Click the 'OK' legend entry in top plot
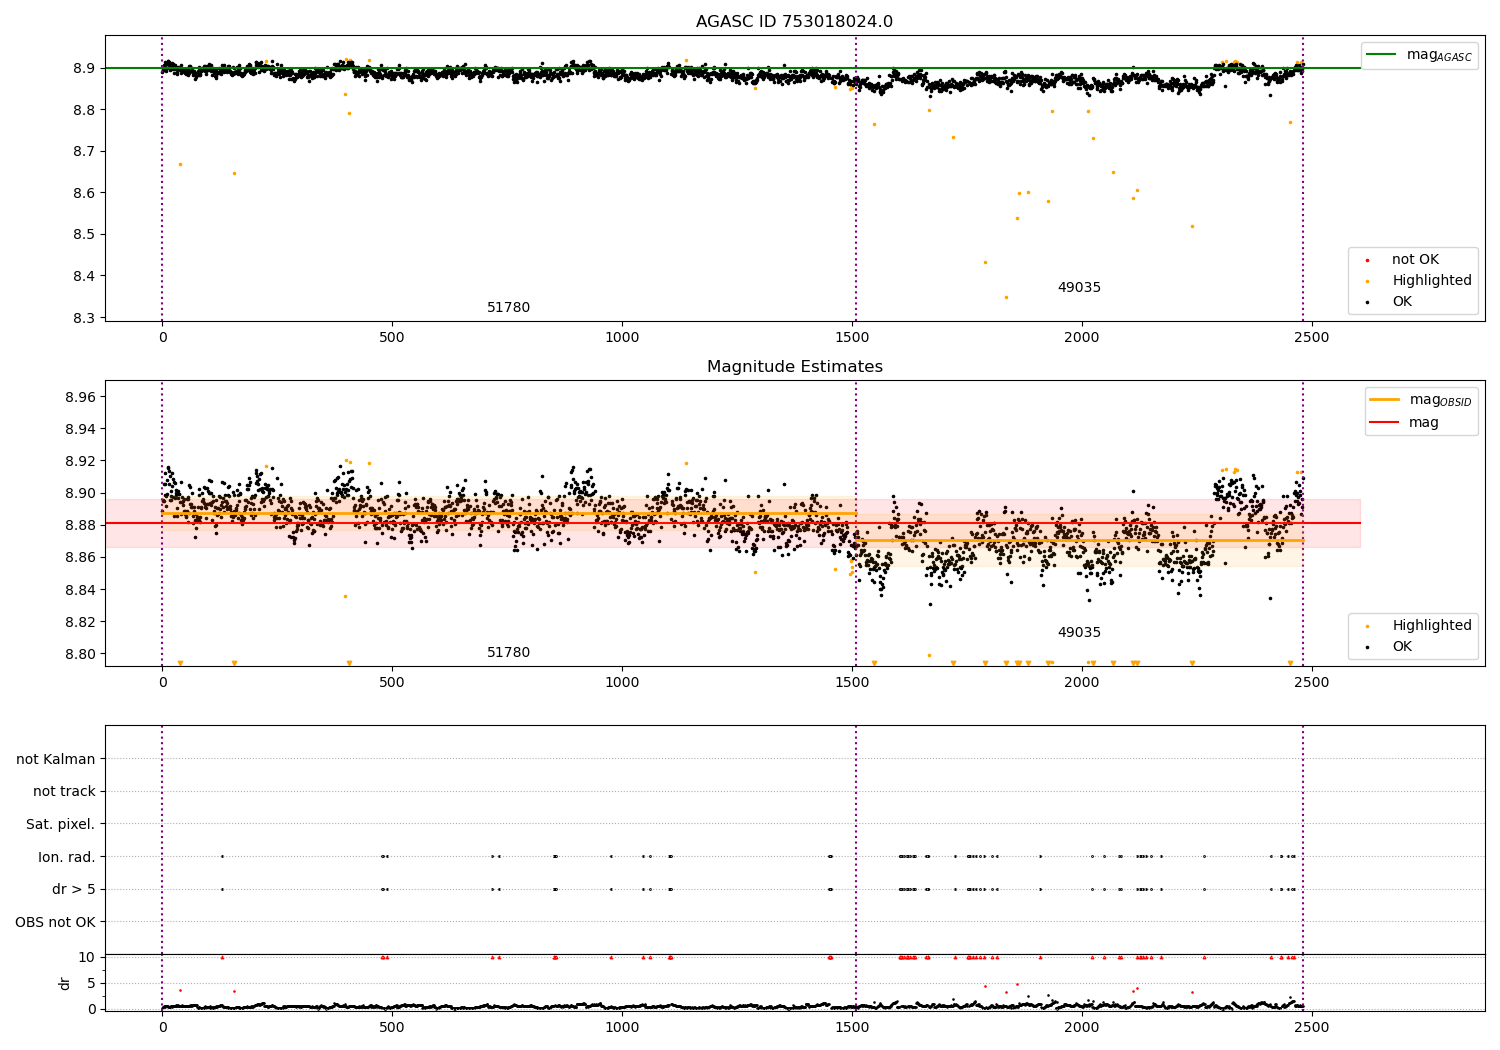The height and width of the screenshot is (1050, 1500). click(1402, 302)
